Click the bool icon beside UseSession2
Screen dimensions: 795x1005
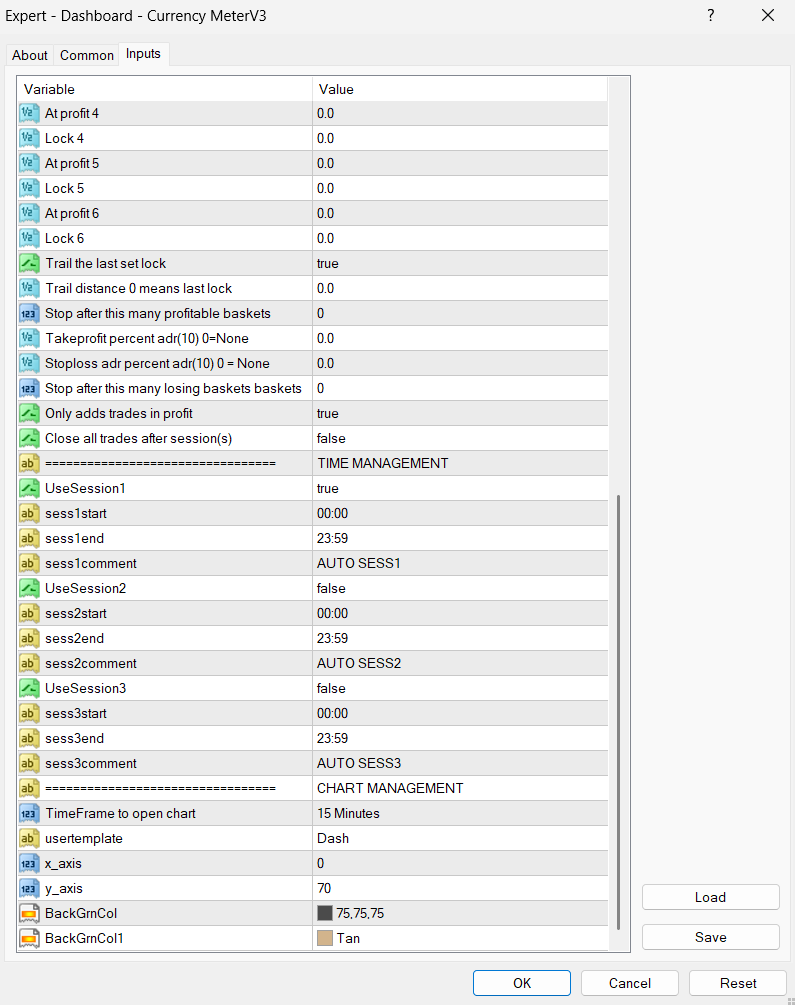coord(29,588)
